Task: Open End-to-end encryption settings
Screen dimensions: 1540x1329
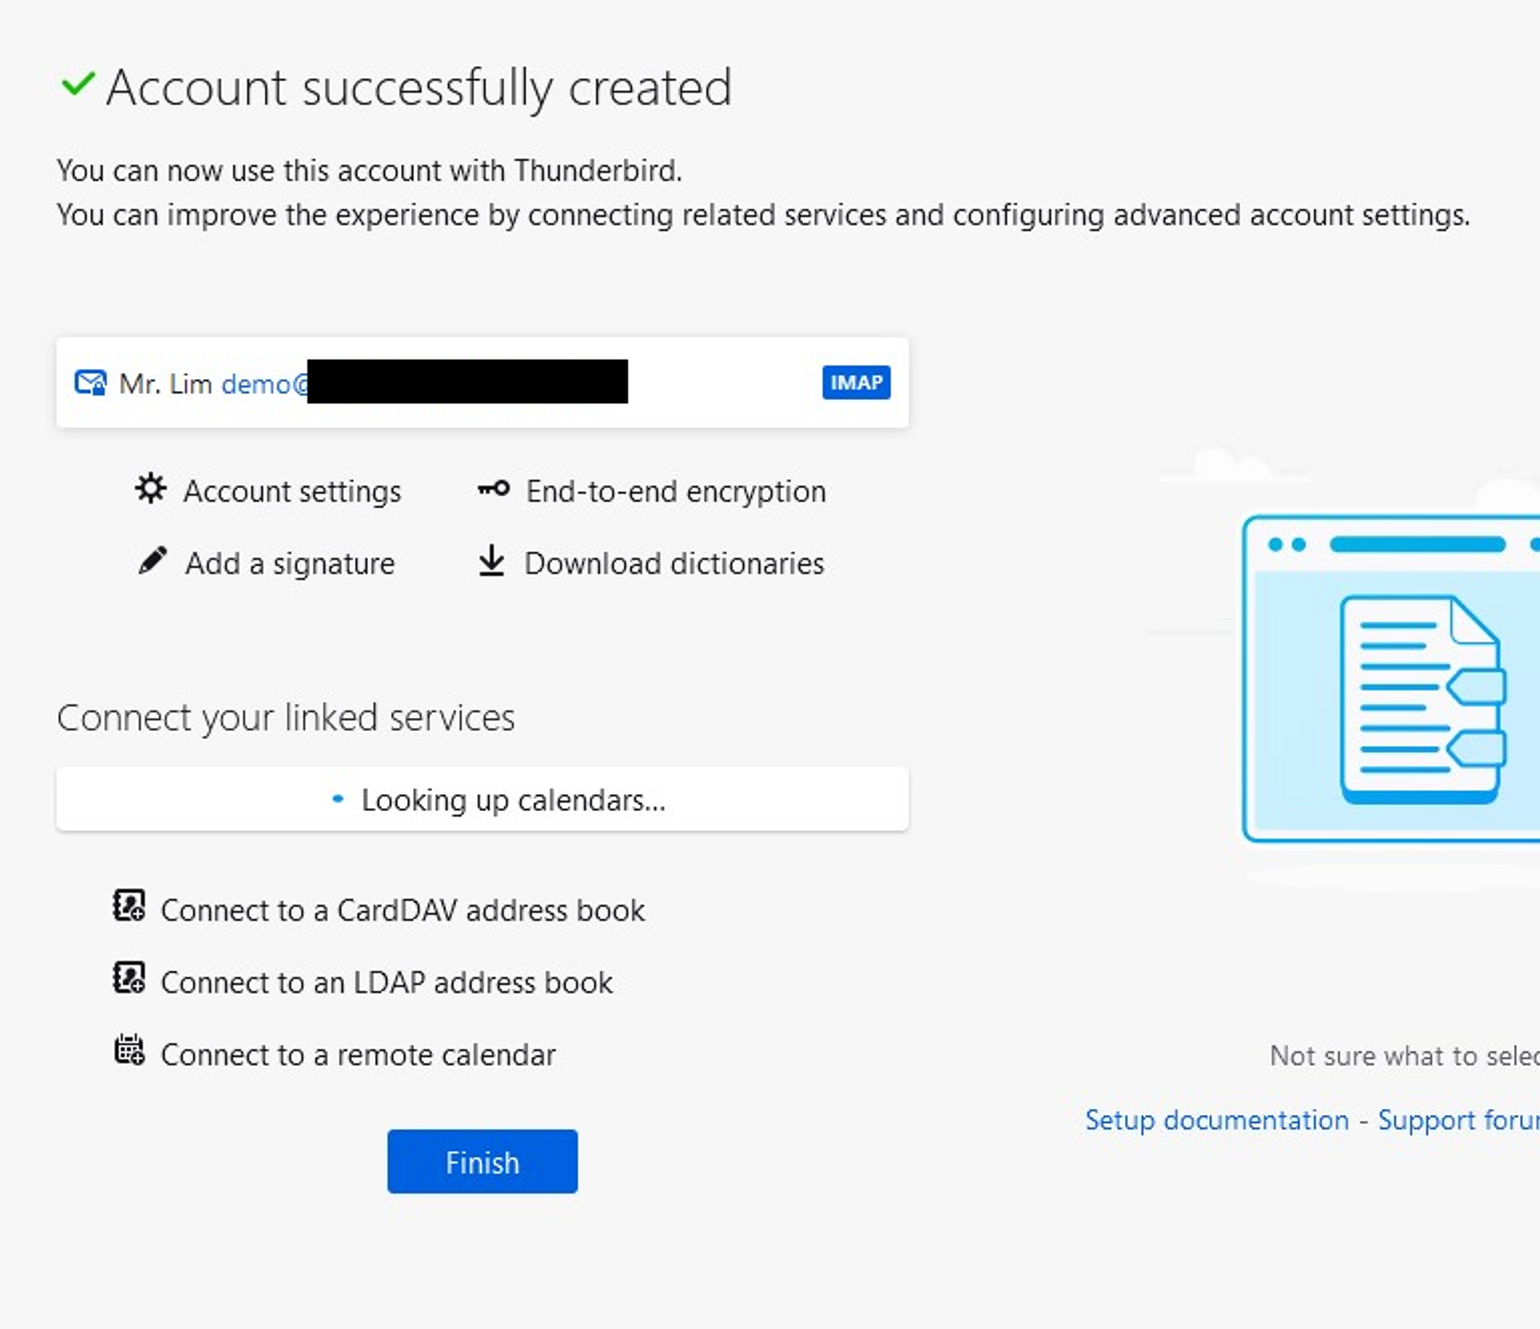Action: 675,491
